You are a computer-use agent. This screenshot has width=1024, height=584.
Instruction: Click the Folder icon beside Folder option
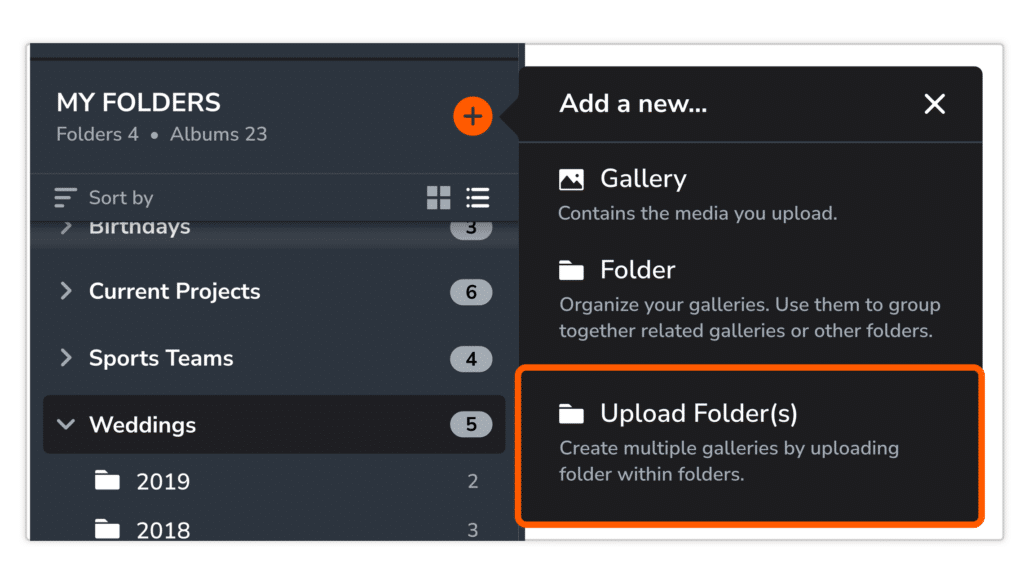click(570, 268)
